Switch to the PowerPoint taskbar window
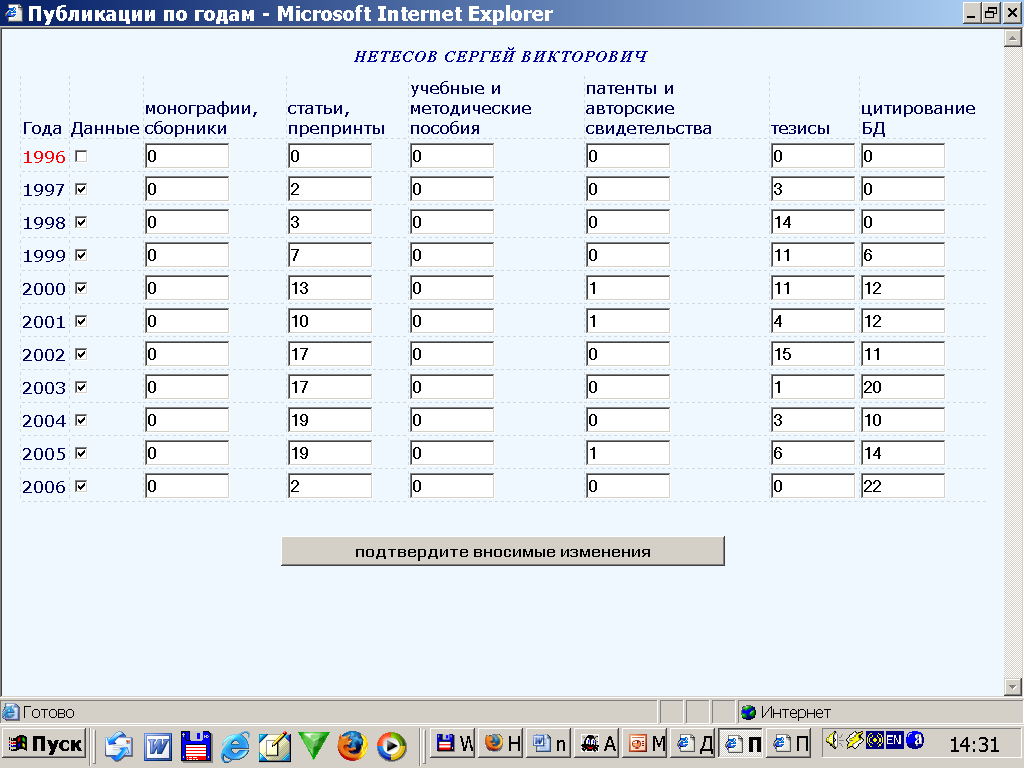 pos(646,744)
